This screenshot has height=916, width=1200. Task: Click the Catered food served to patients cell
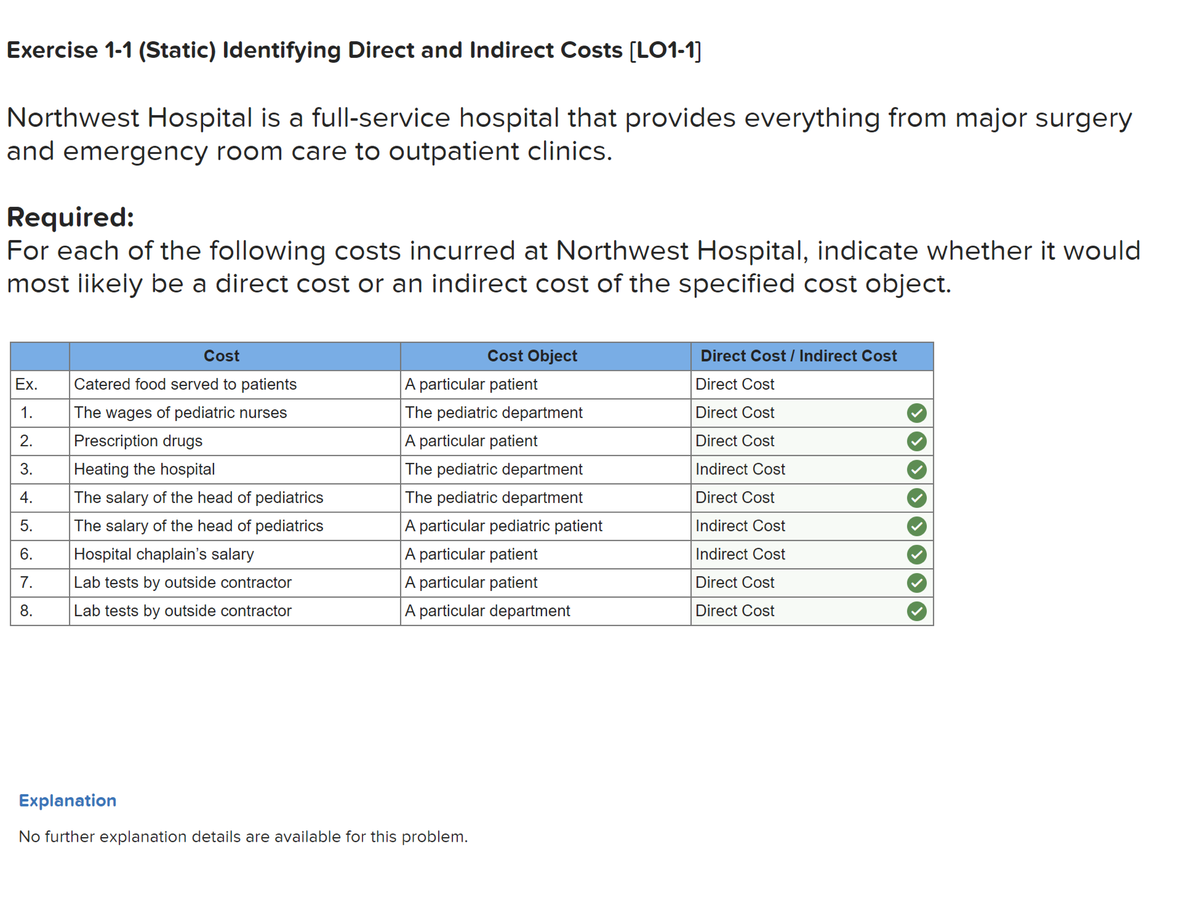(x=235, y=384)
